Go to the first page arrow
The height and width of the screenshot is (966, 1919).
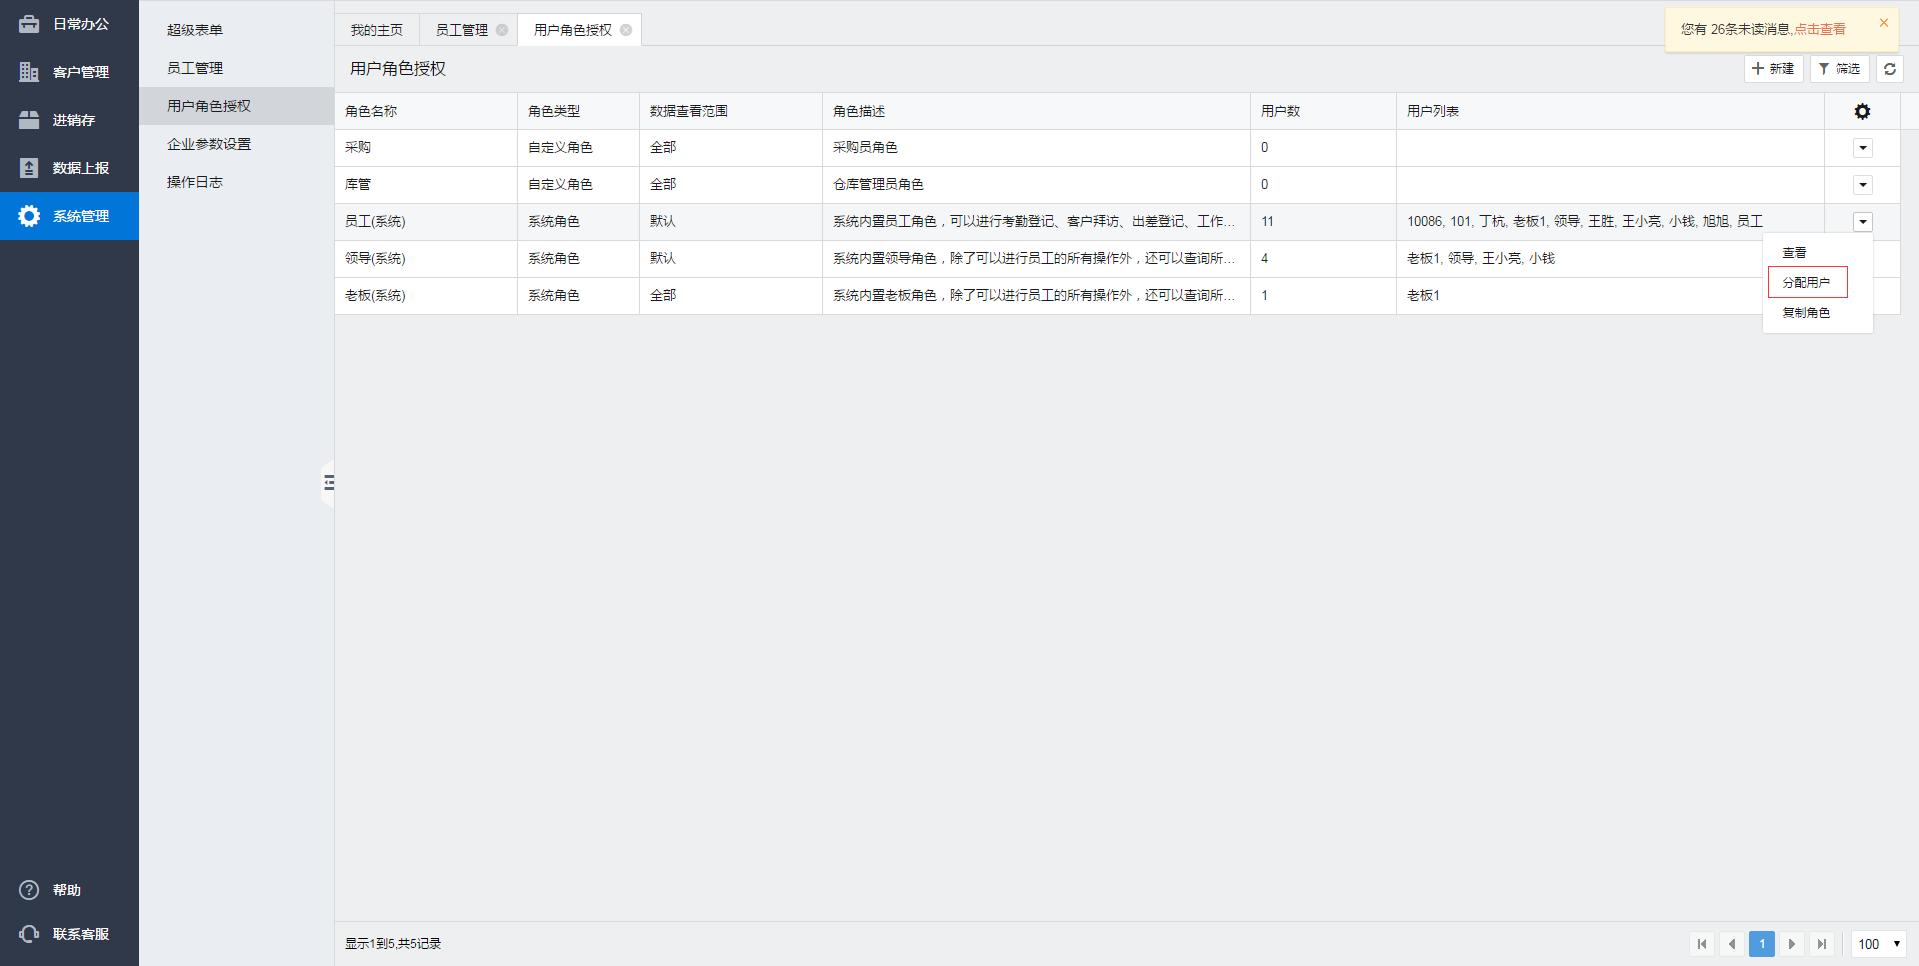(1702, 944)
